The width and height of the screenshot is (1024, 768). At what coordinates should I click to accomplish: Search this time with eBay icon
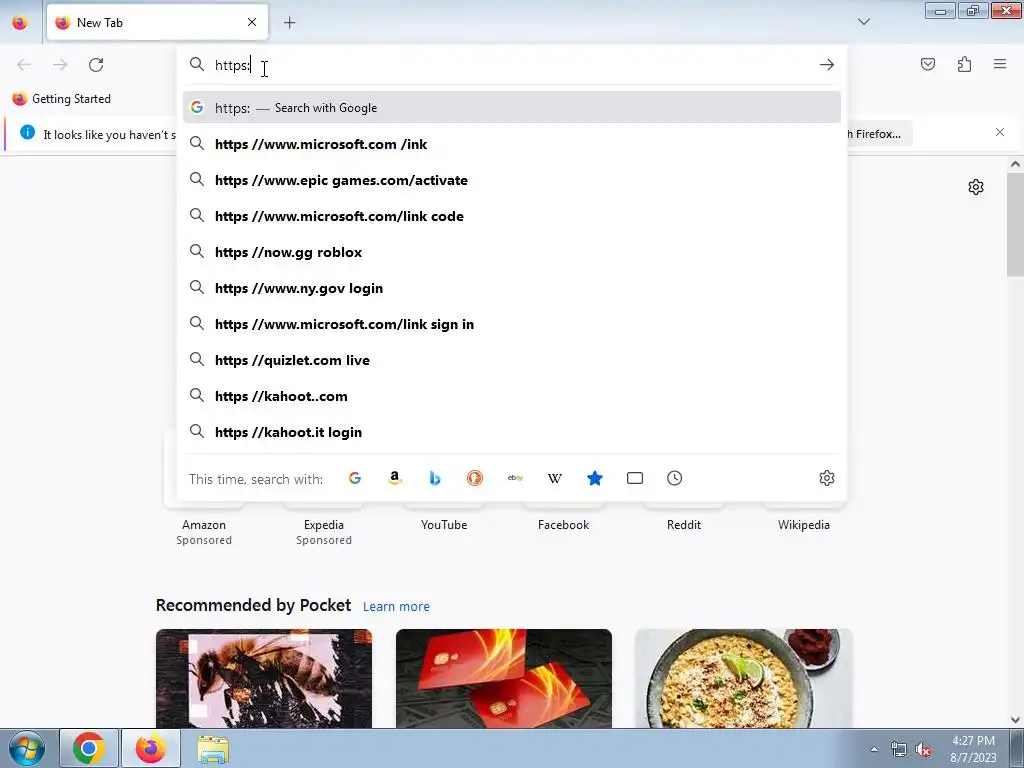515,478
